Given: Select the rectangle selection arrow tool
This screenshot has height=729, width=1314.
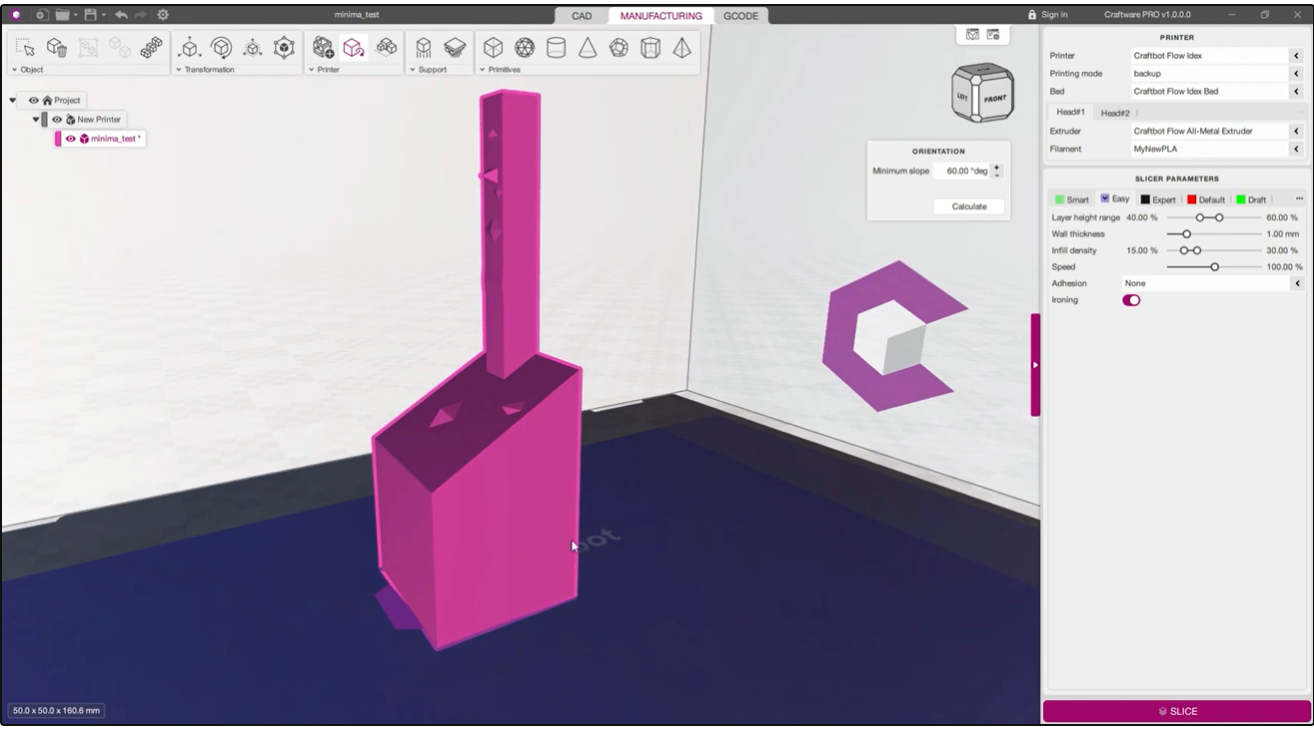Looking at the screenshot, I should click(27, 48).
